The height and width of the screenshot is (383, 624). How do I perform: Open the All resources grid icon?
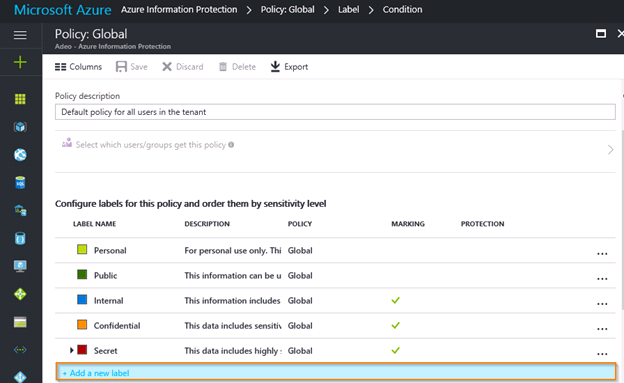[x=20, y=99]
